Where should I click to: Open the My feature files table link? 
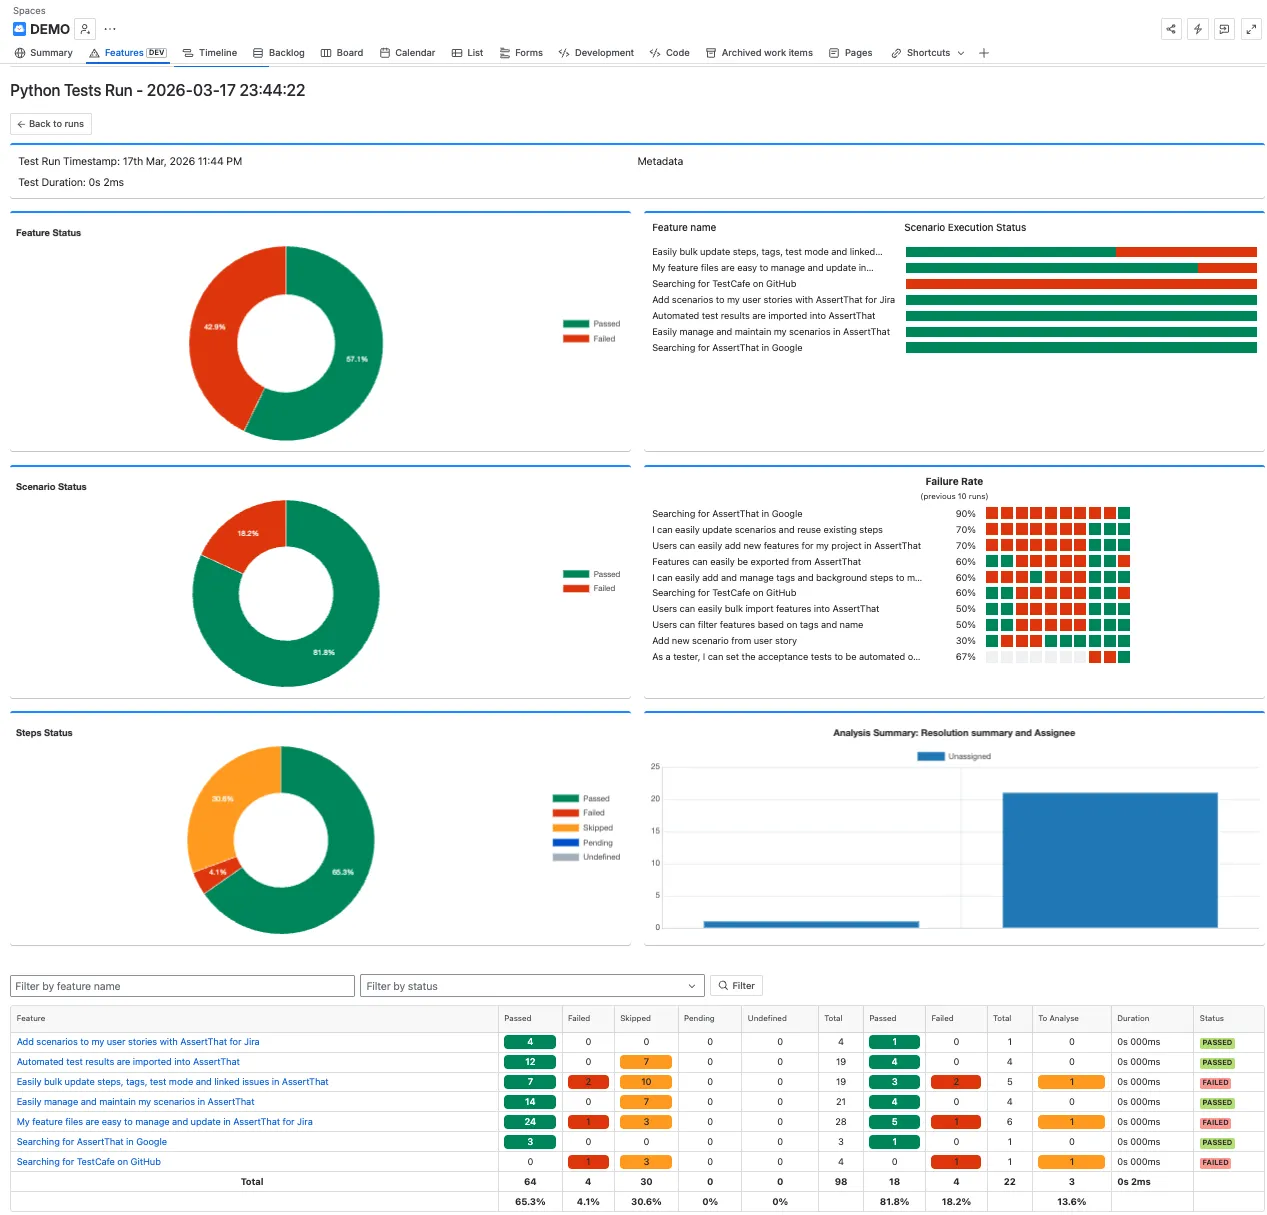[x=164, y=1122]
